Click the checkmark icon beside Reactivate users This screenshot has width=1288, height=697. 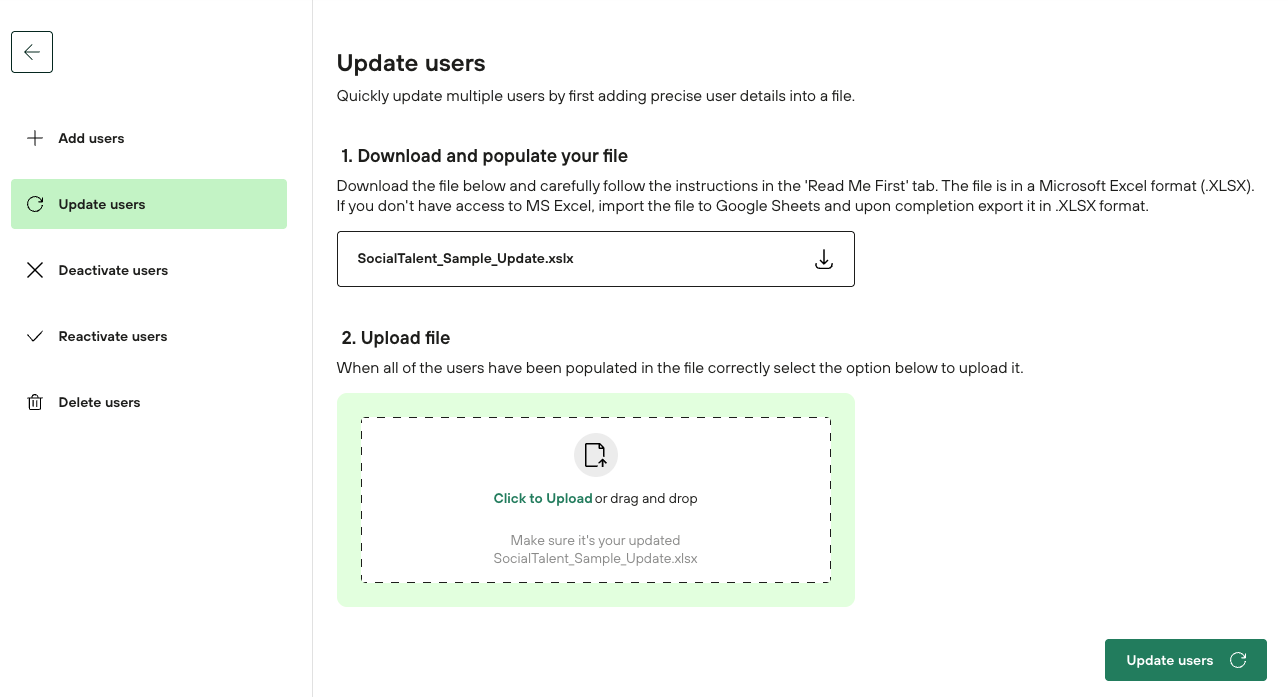(x=35, y=336)
